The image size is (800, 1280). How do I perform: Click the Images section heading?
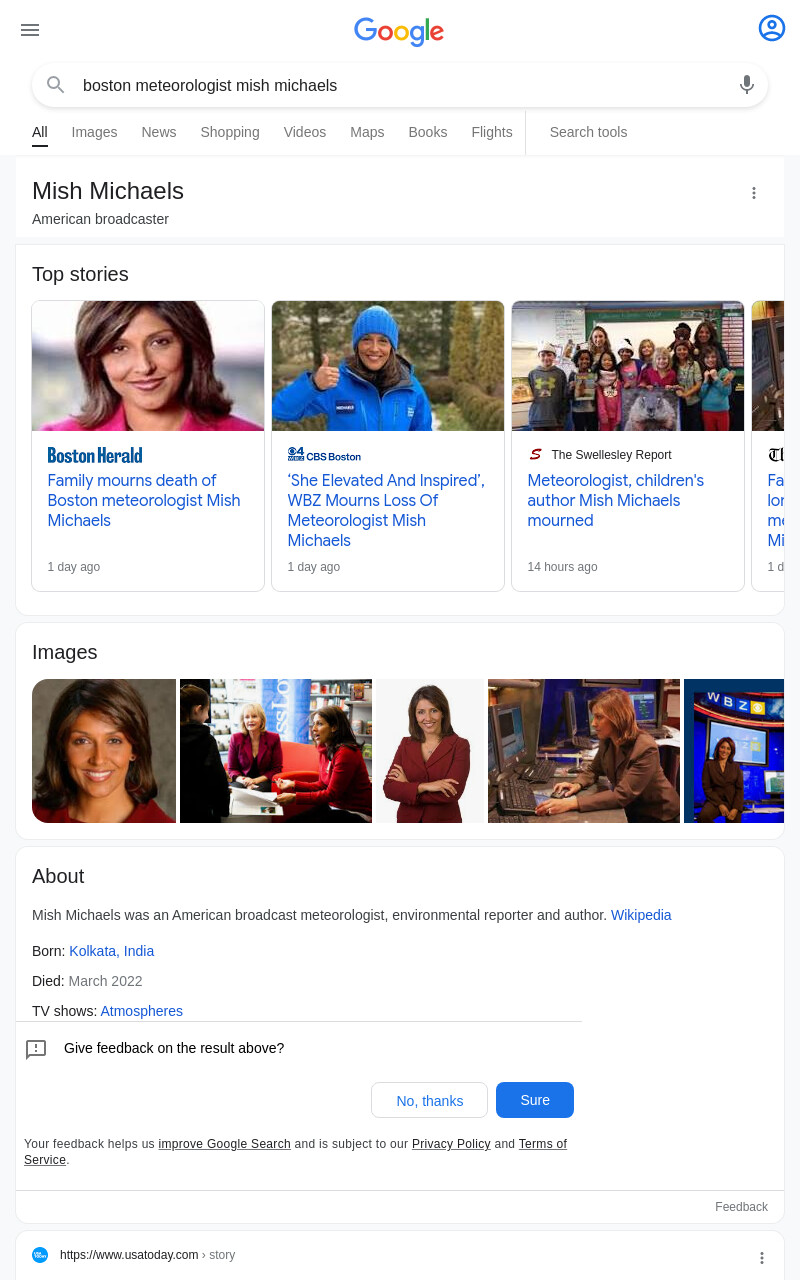(x=65, y=652)
